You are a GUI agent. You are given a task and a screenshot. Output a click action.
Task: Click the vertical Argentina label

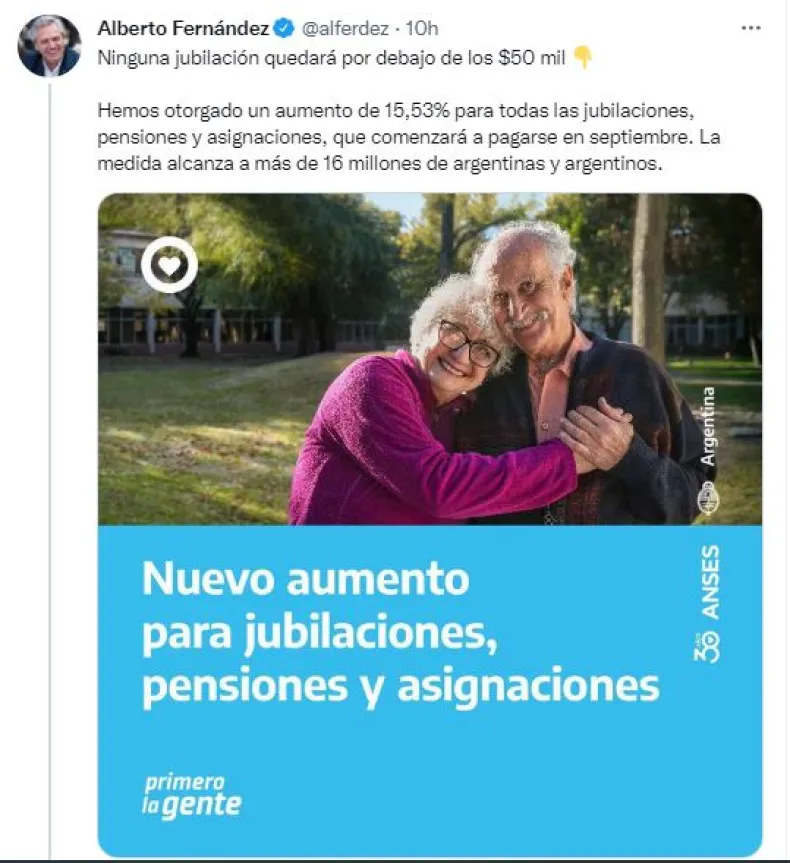click(x=708, y=427)
